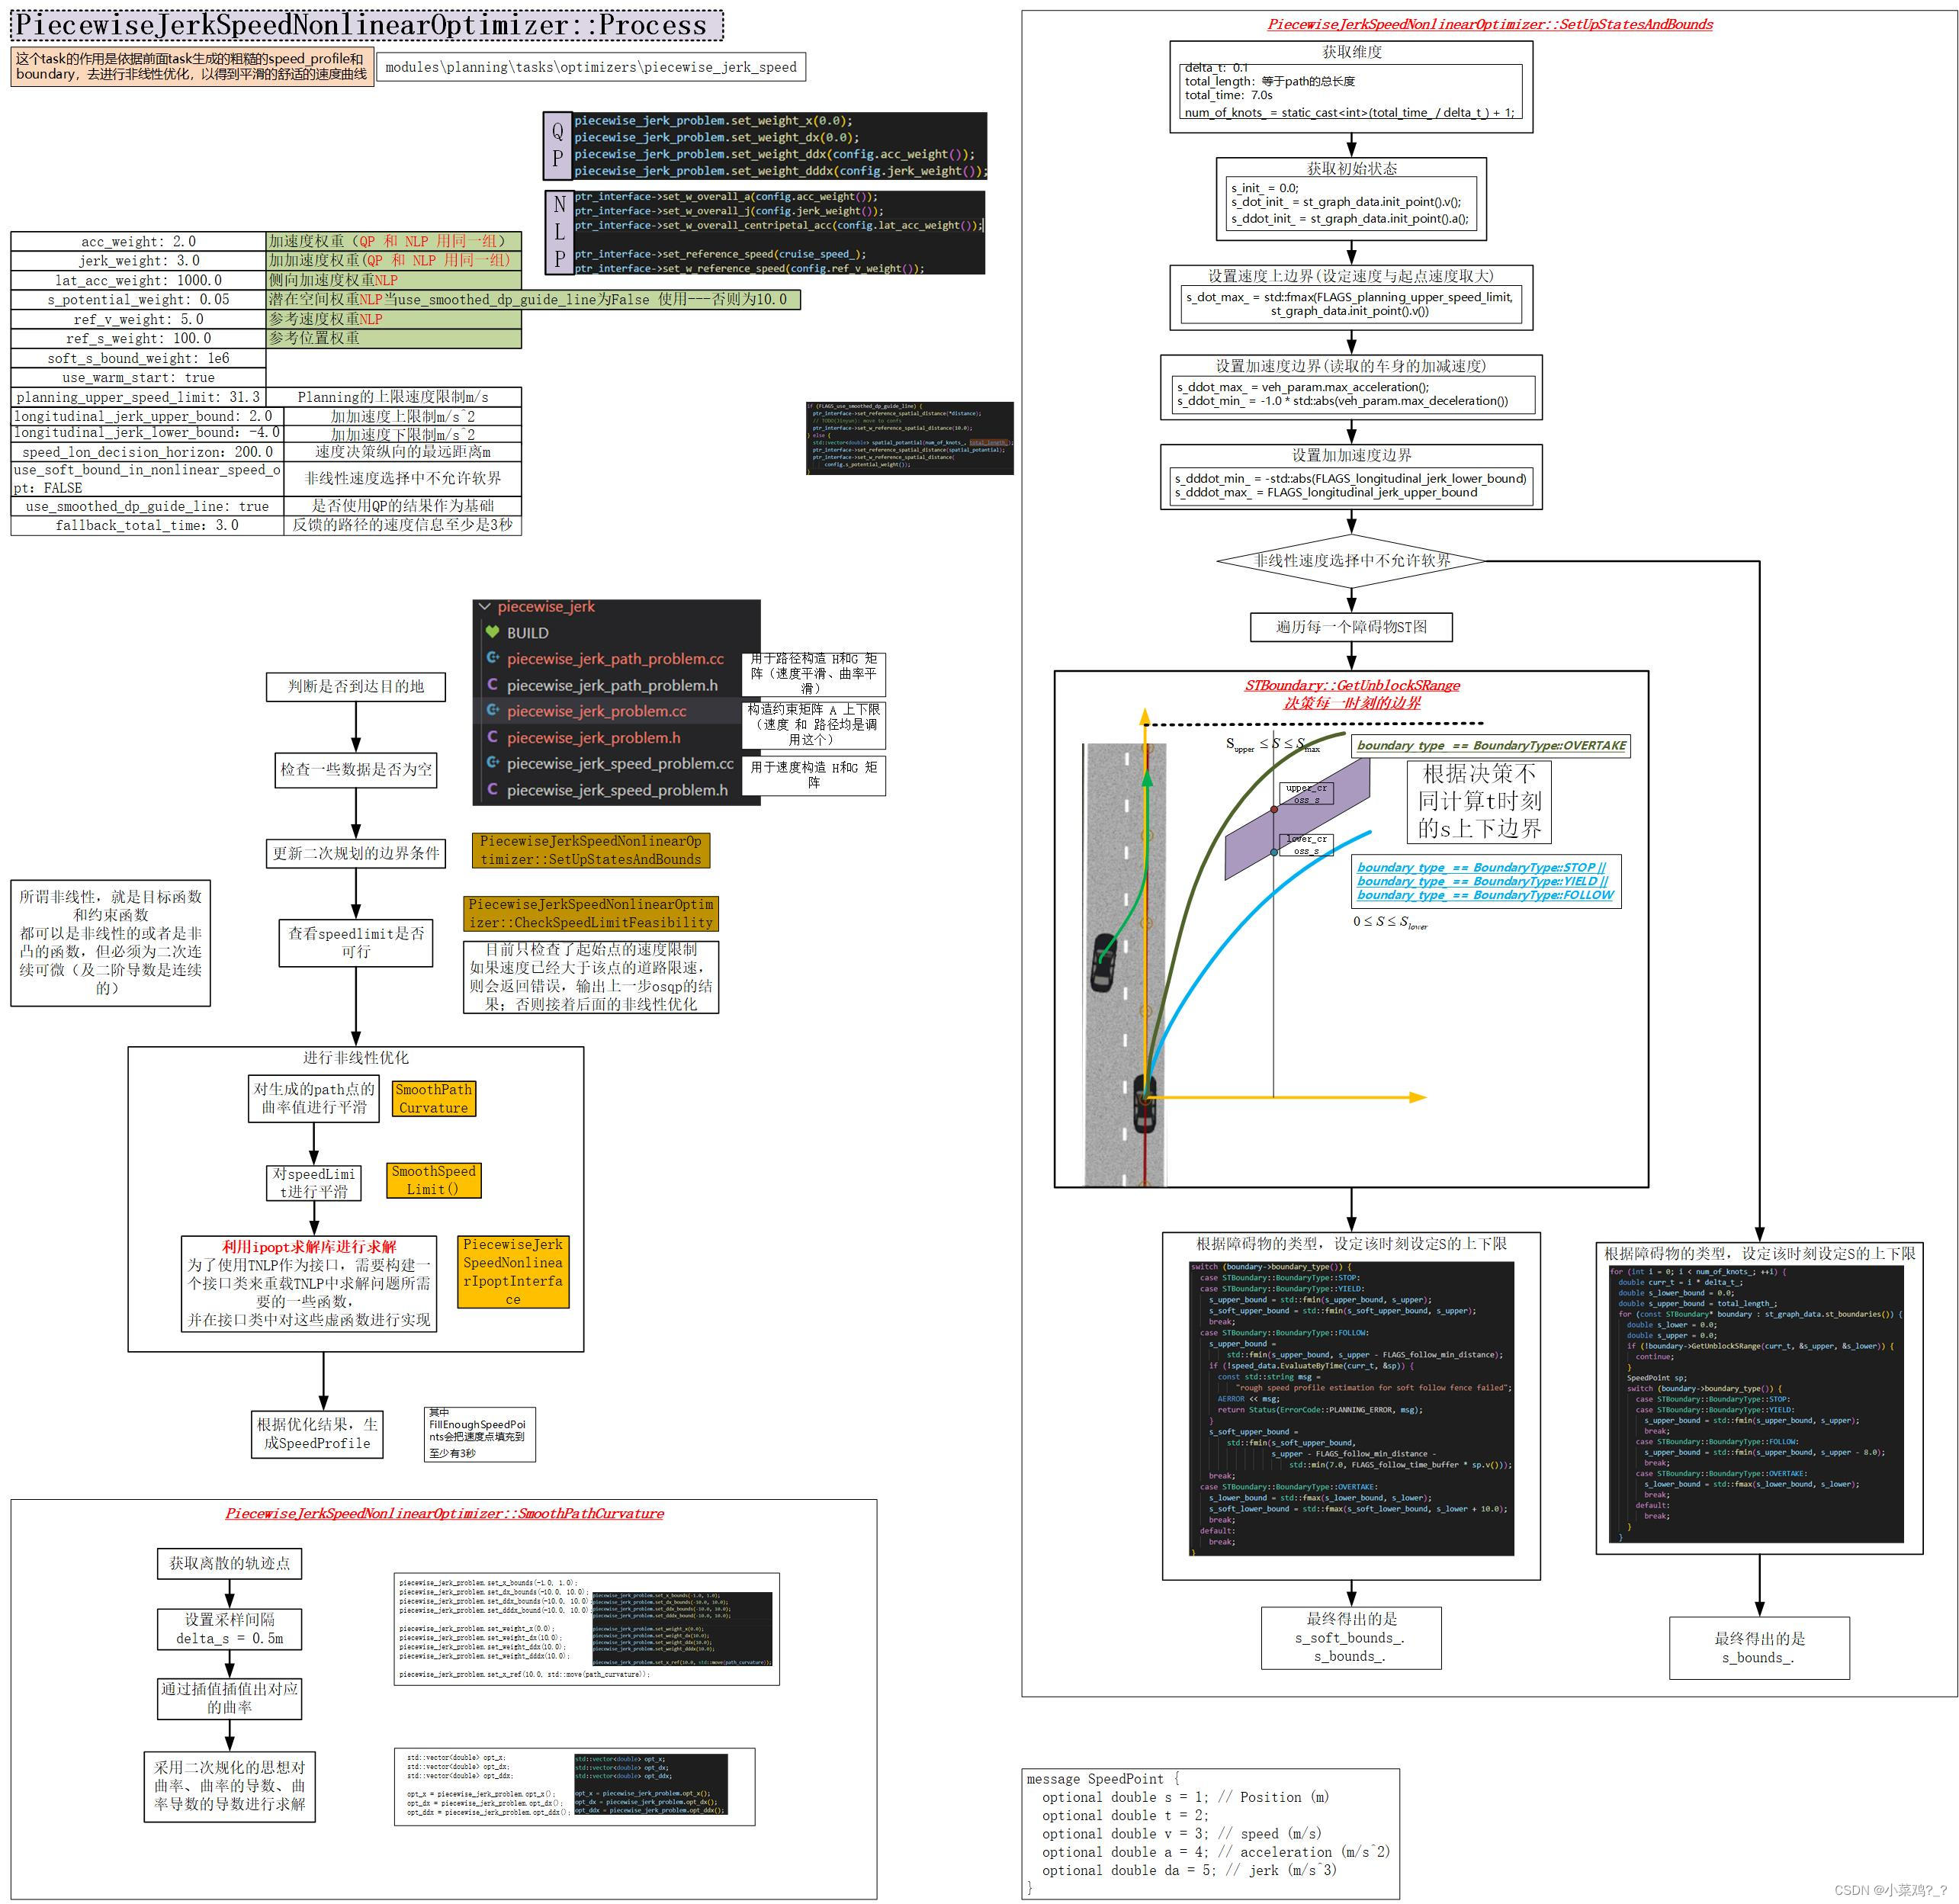Image resolution: width=1959 pixels, height=1904 pixels.
Task: Click the planning_upper_speed_limit: 31.3 cell
Action: pos(138,397)
